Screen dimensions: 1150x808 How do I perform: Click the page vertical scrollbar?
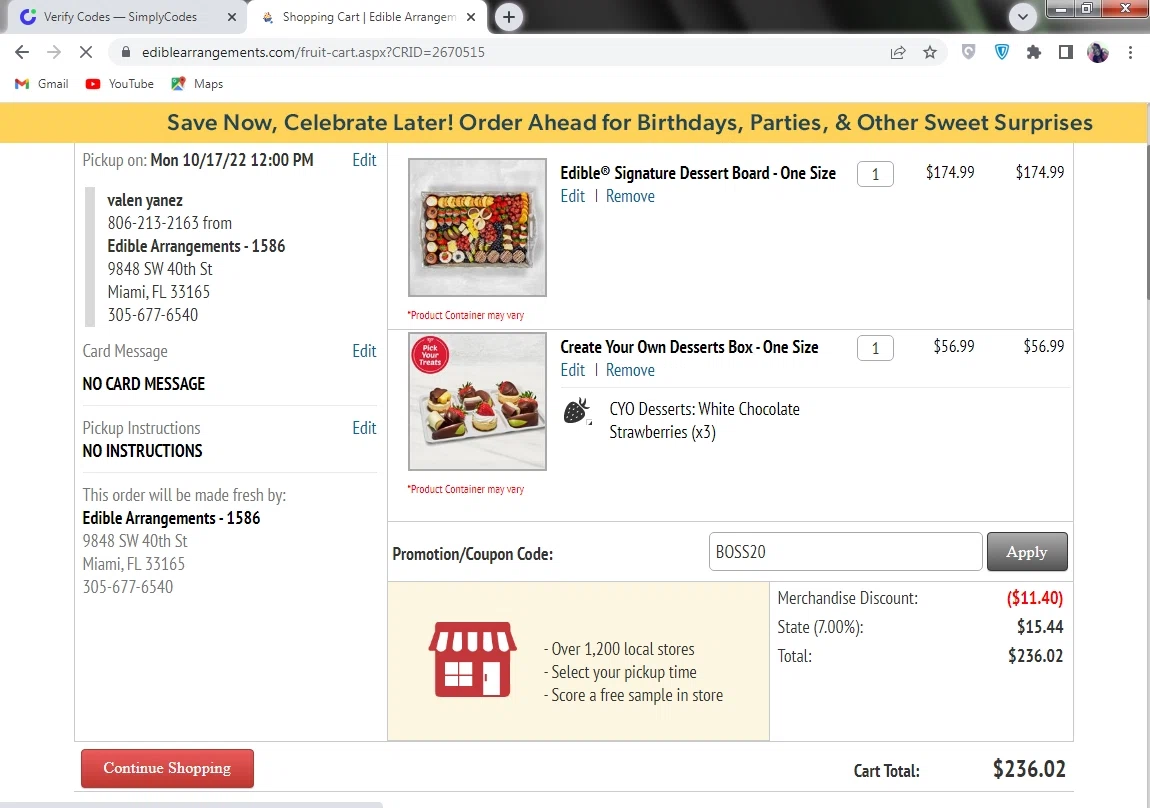pyautogui.click(x=1146, y=220)
